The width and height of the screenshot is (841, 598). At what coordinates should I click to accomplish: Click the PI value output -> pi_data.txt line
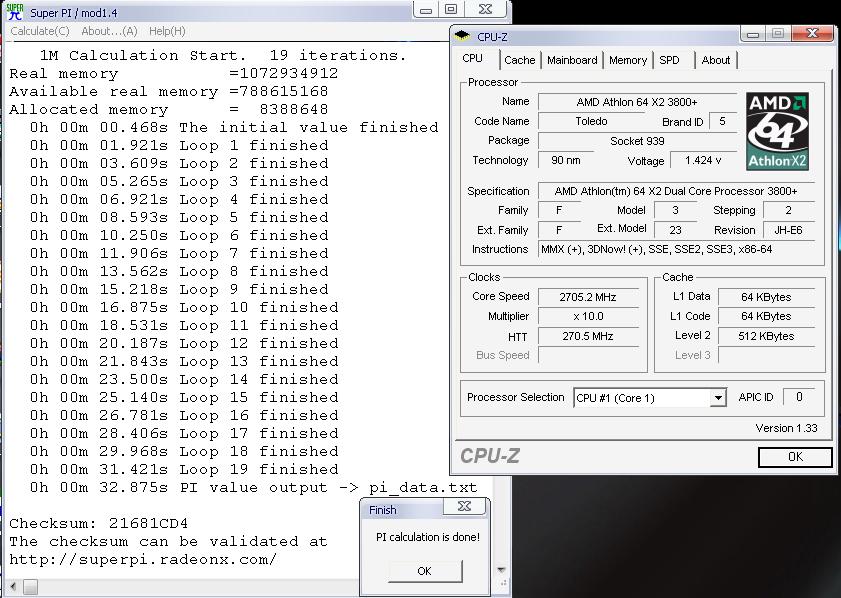[253, 488]
